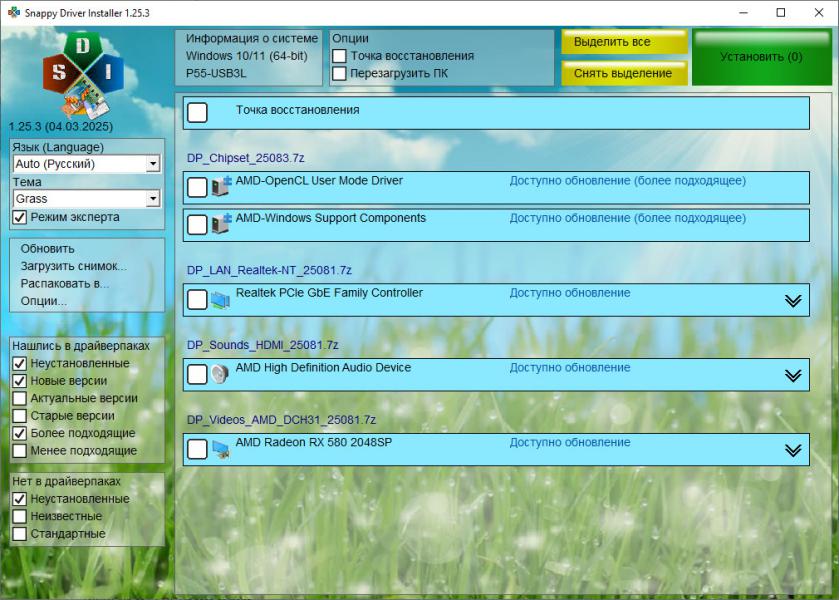Click the AMD High Definition Audio speaker icon

tap(221, 374)
